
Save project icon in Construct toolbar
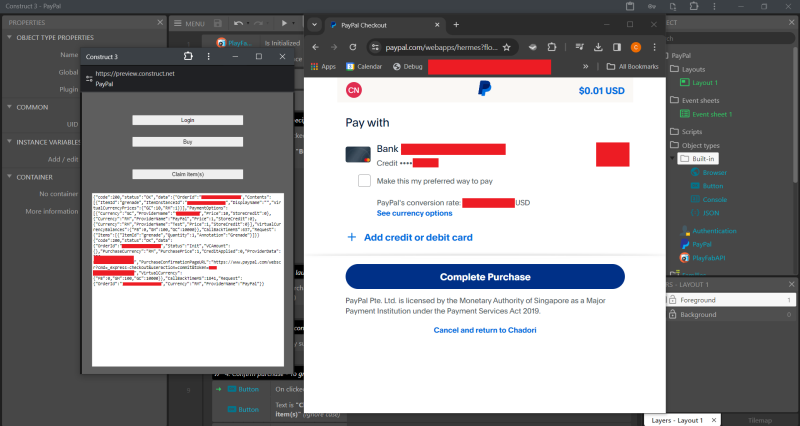(x=218, y=23)
